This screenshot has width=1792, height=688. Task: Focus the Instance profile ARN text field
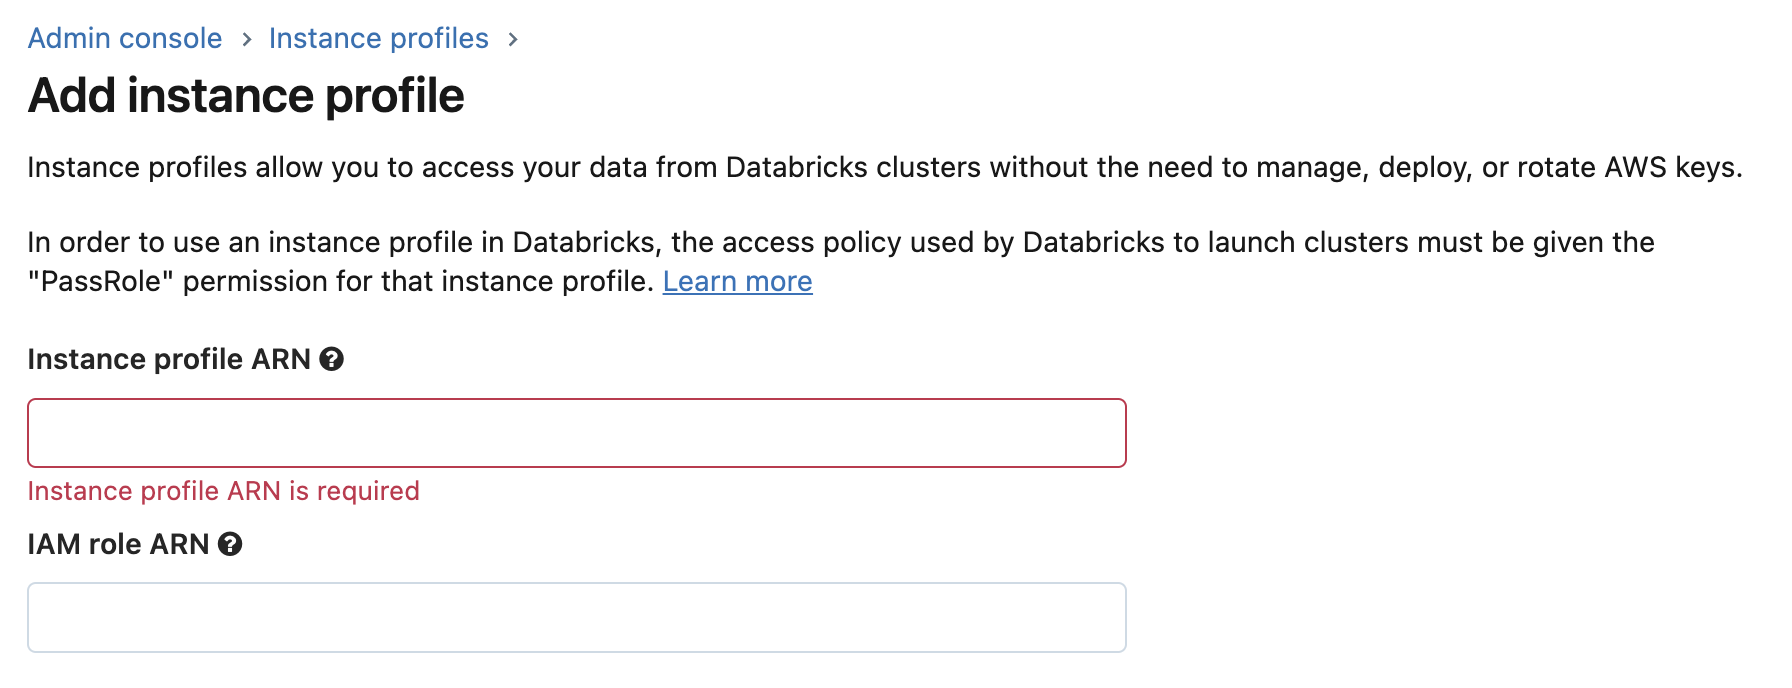pos(577,433)
